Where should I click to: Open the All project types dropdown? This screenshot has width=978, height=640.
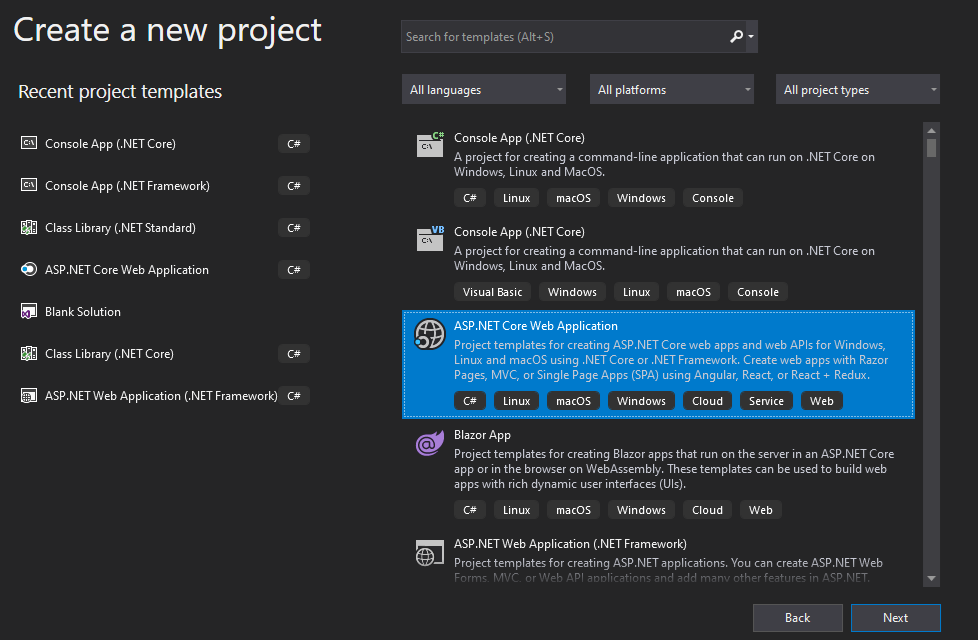(858, 90)
